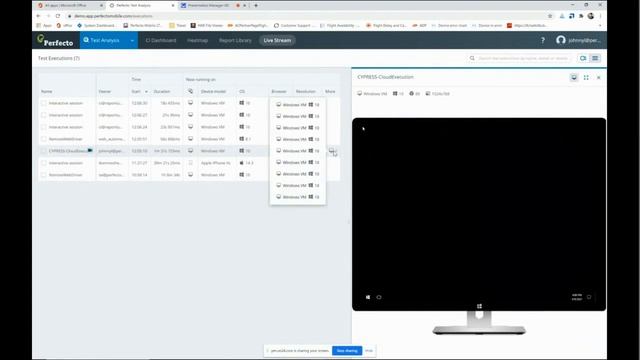Open the Heatmap tab
Screen dimensions: 640x360
[x=198, y=40]
